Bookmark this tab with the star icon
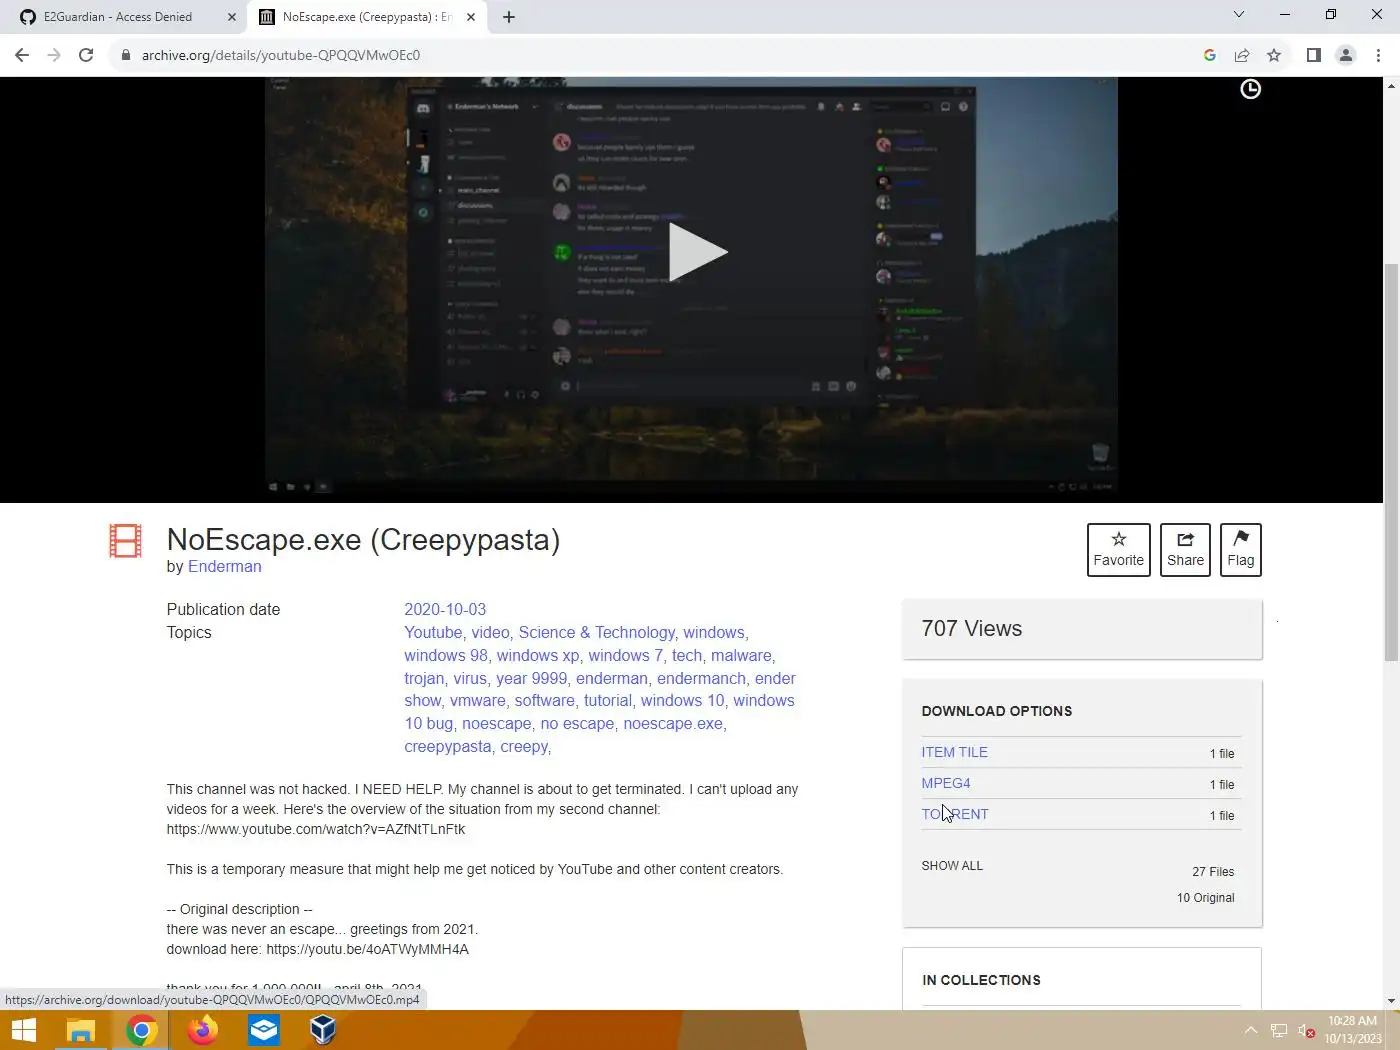Screen dimensions: 1400x1050 (x=1273, y=55)
